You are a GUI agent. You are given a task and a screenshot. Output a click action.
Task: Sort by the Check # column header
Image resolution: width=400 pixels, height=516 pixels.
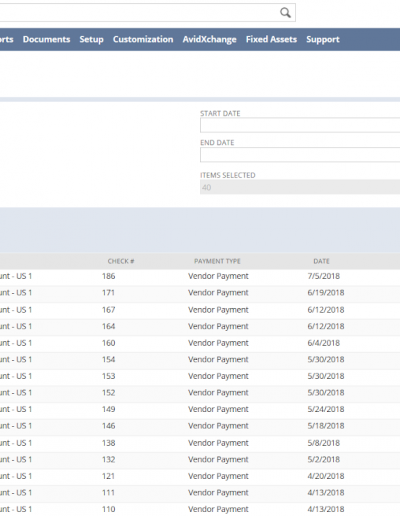point(121,261)
